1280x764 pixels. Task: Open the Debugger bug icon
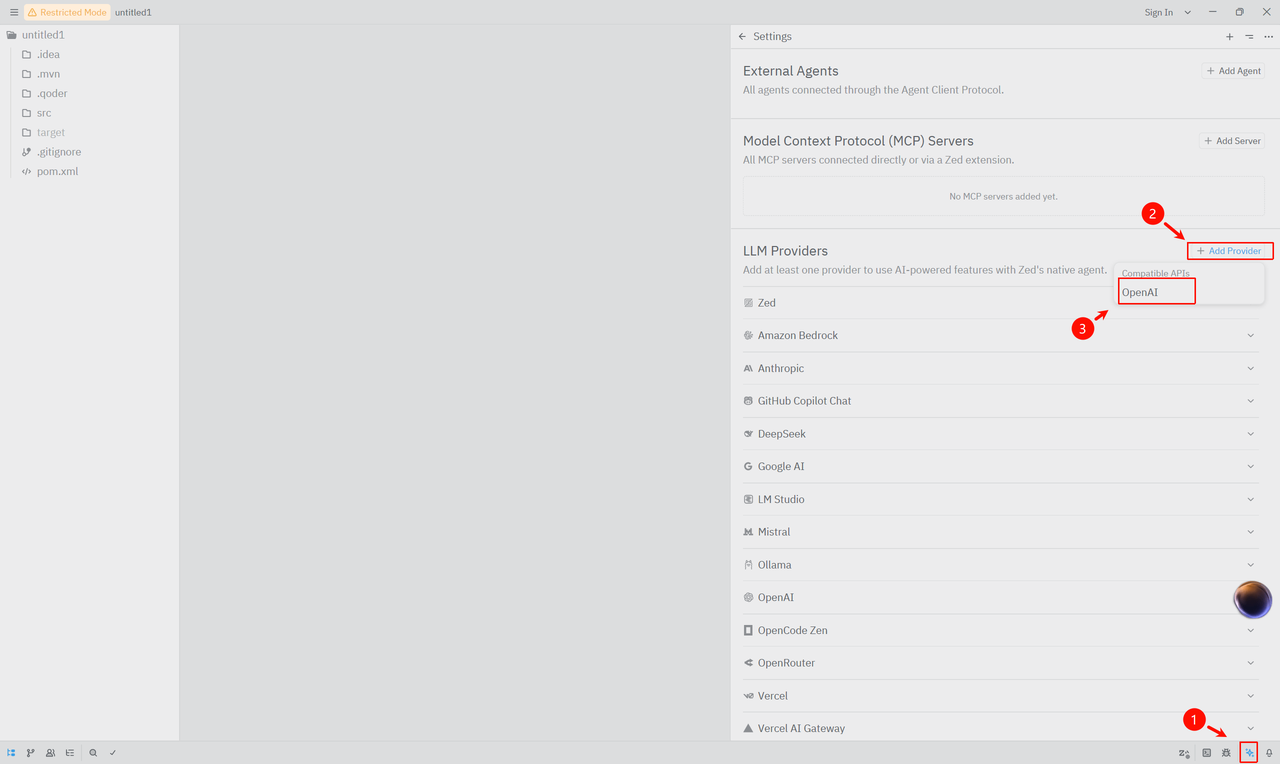[x=1226, y=753]
